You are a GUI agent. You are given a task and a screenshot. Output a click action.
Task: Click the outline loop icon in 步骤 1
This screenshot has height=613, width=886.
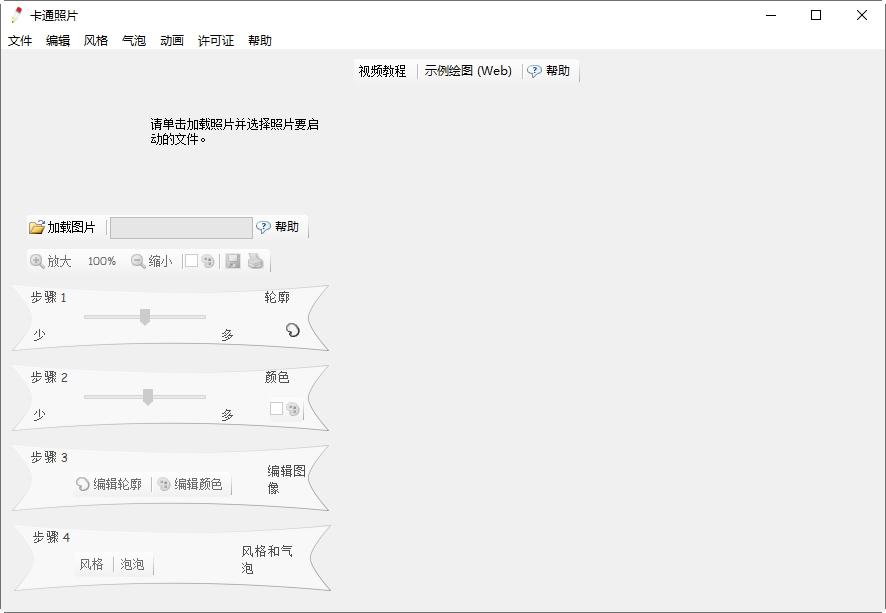click(x=293, y=330)
